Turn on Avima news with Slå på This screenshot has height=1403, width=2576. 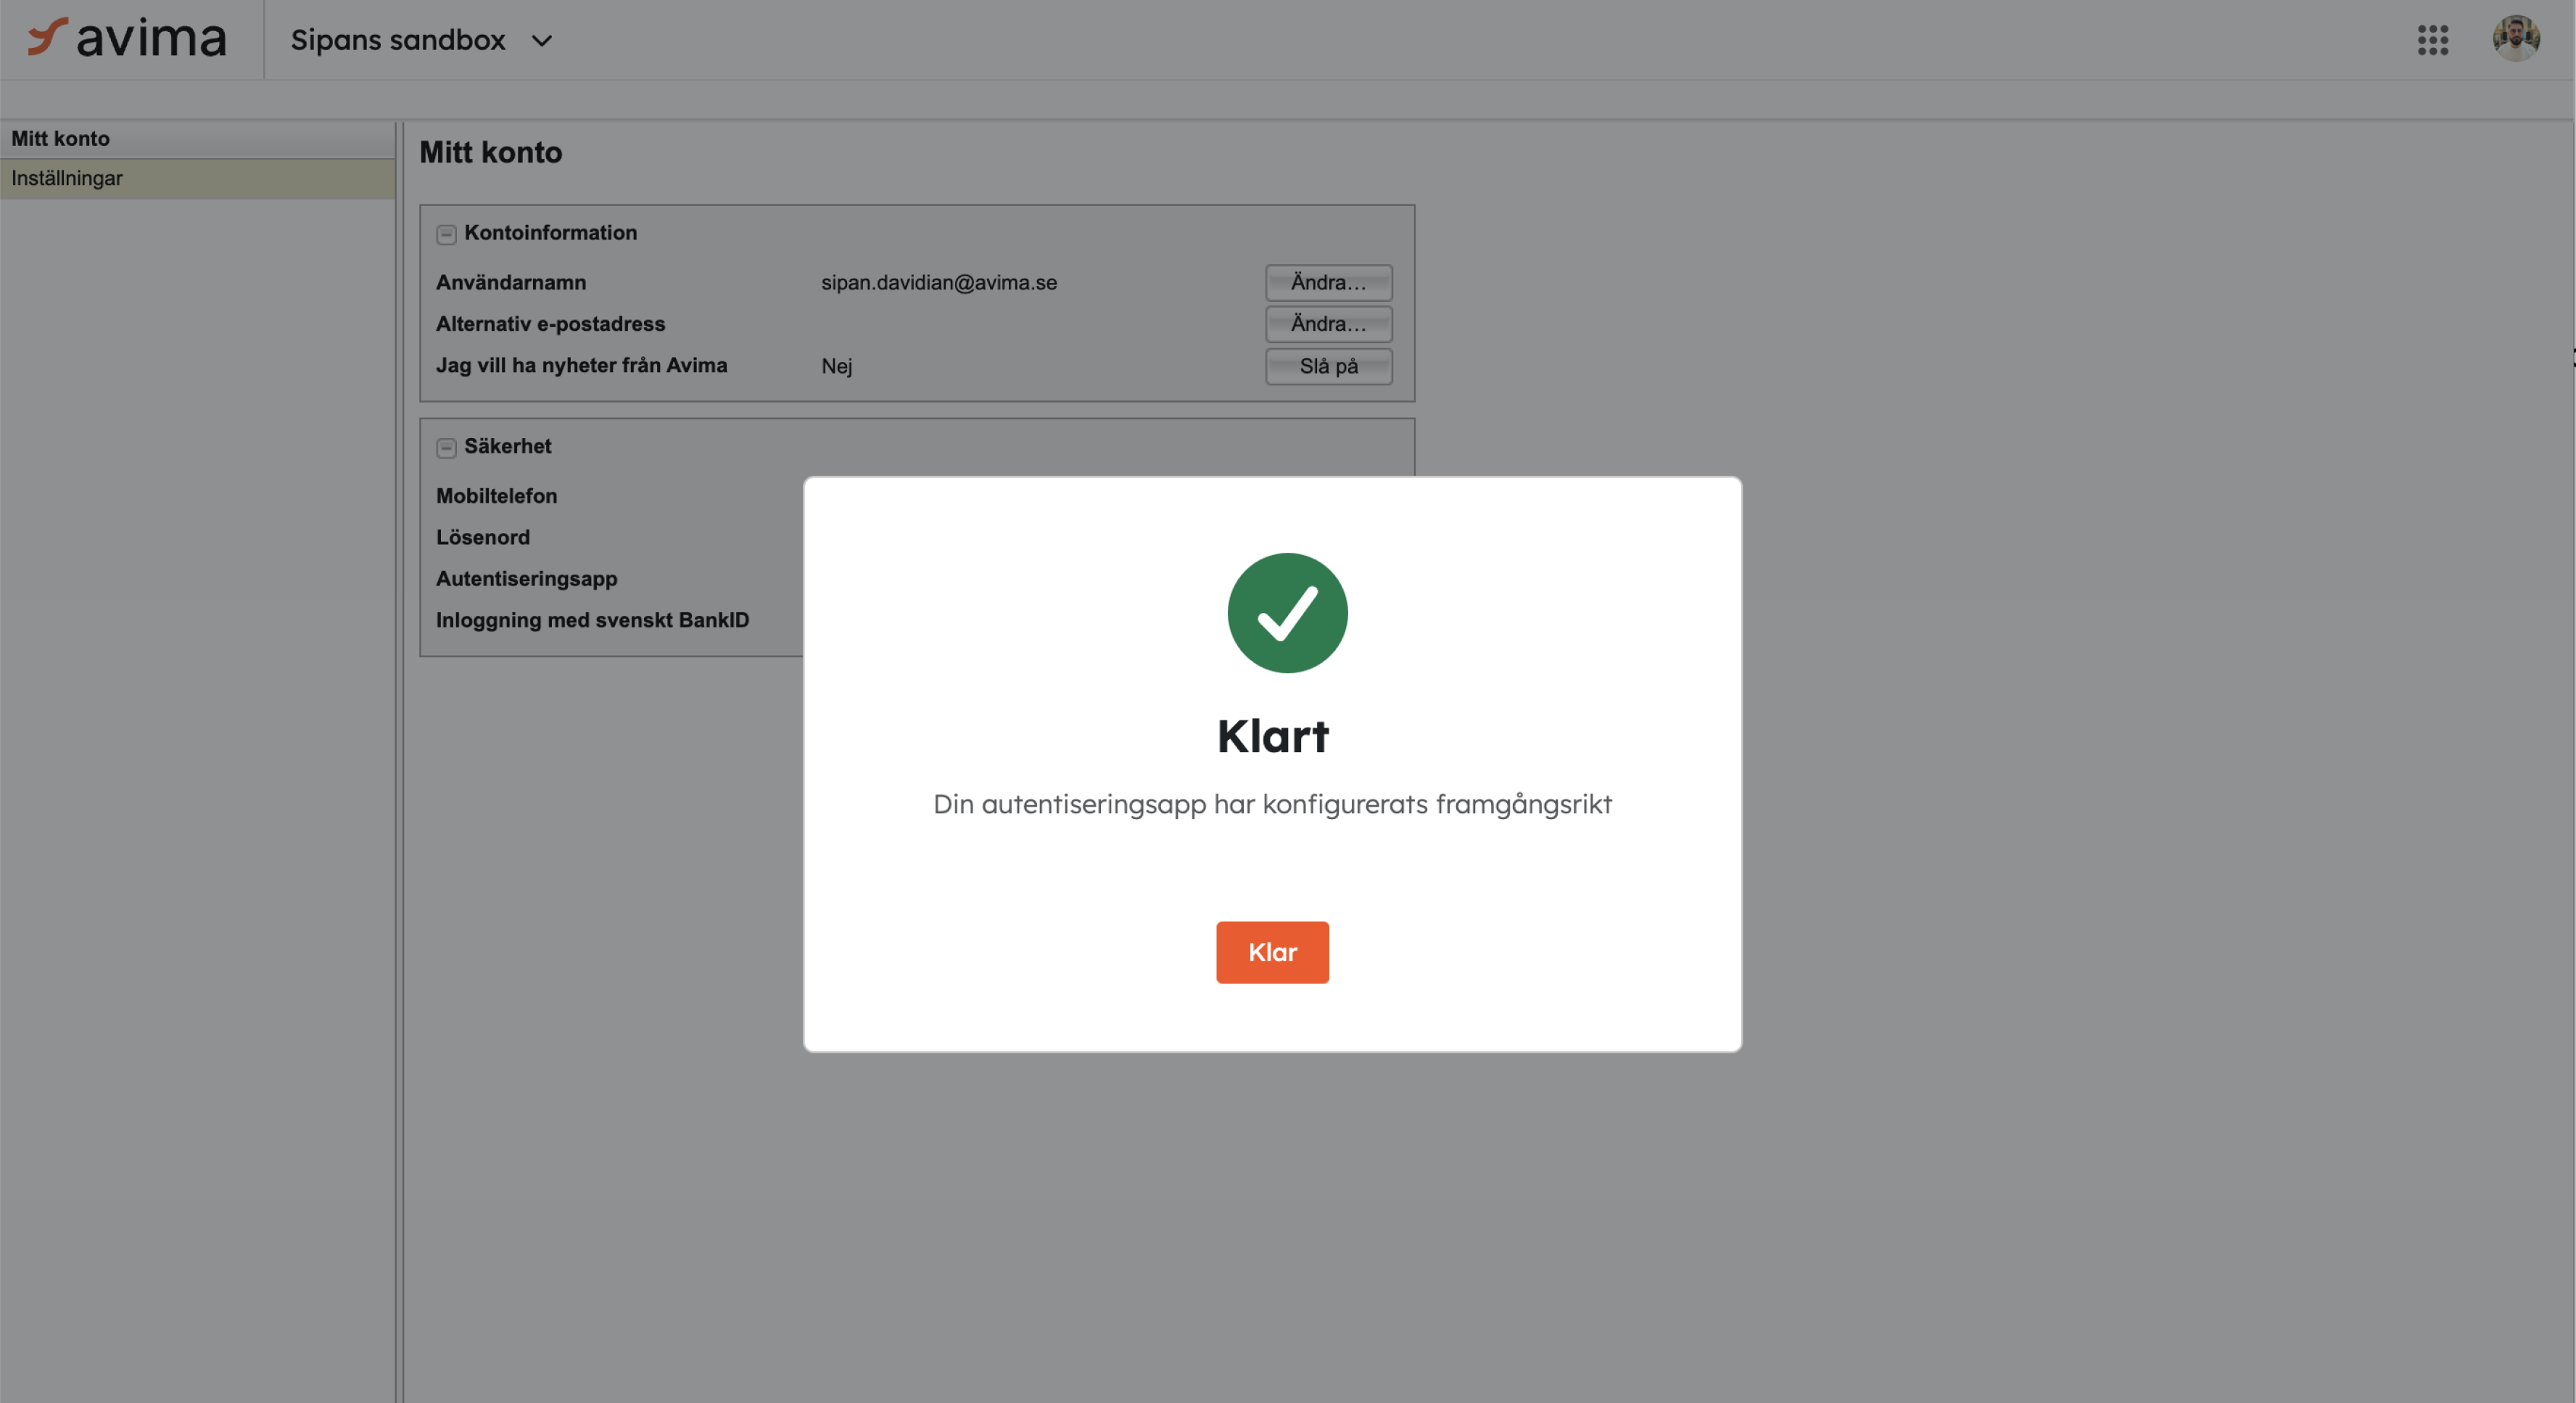[x=1328, y=366]
